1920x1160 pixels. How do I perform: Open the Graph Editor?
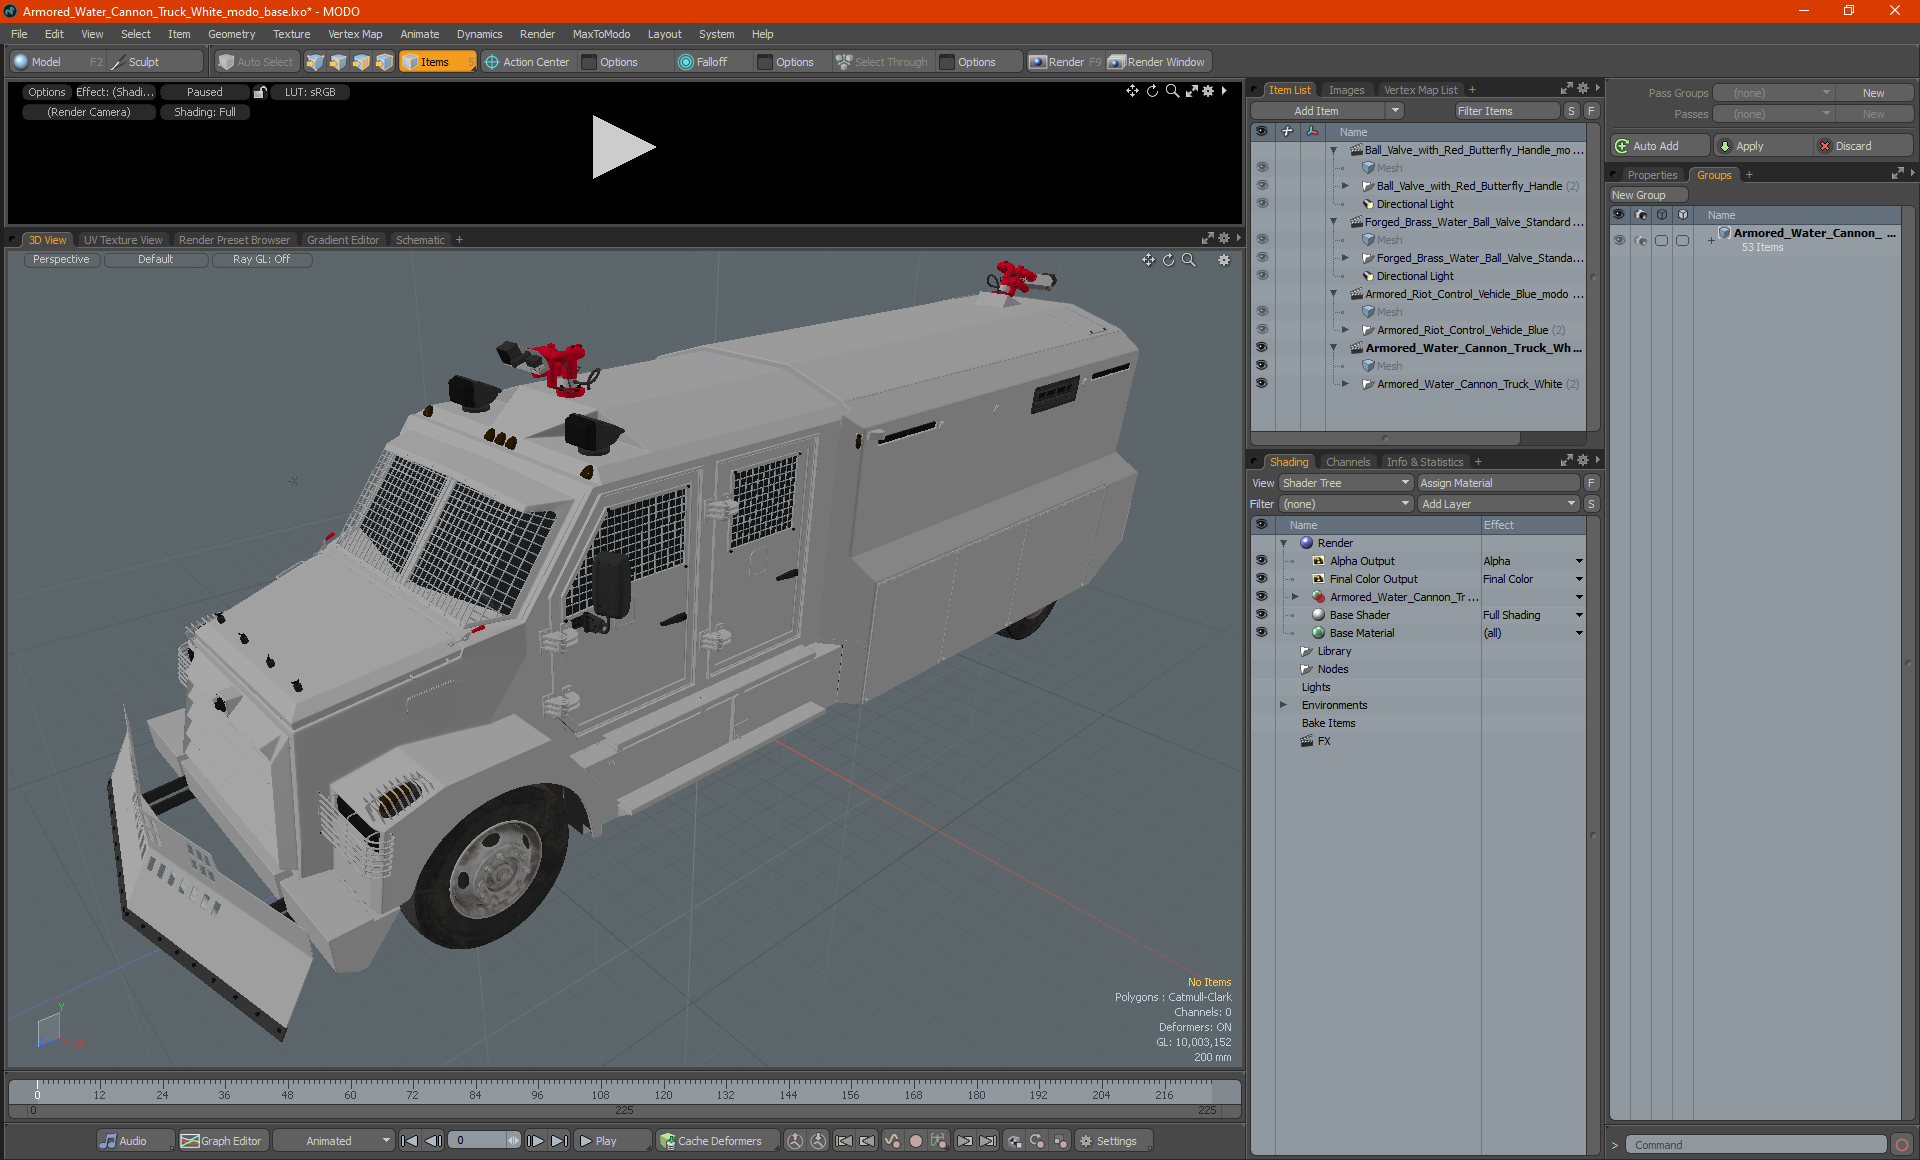pos(221,1141)
